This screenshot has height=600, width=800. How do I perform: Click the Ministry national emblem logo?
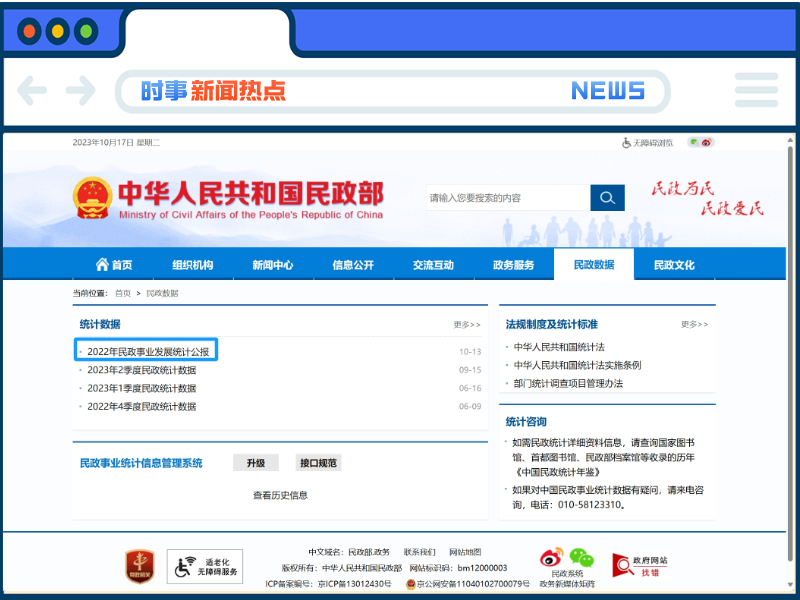[93, 197]
